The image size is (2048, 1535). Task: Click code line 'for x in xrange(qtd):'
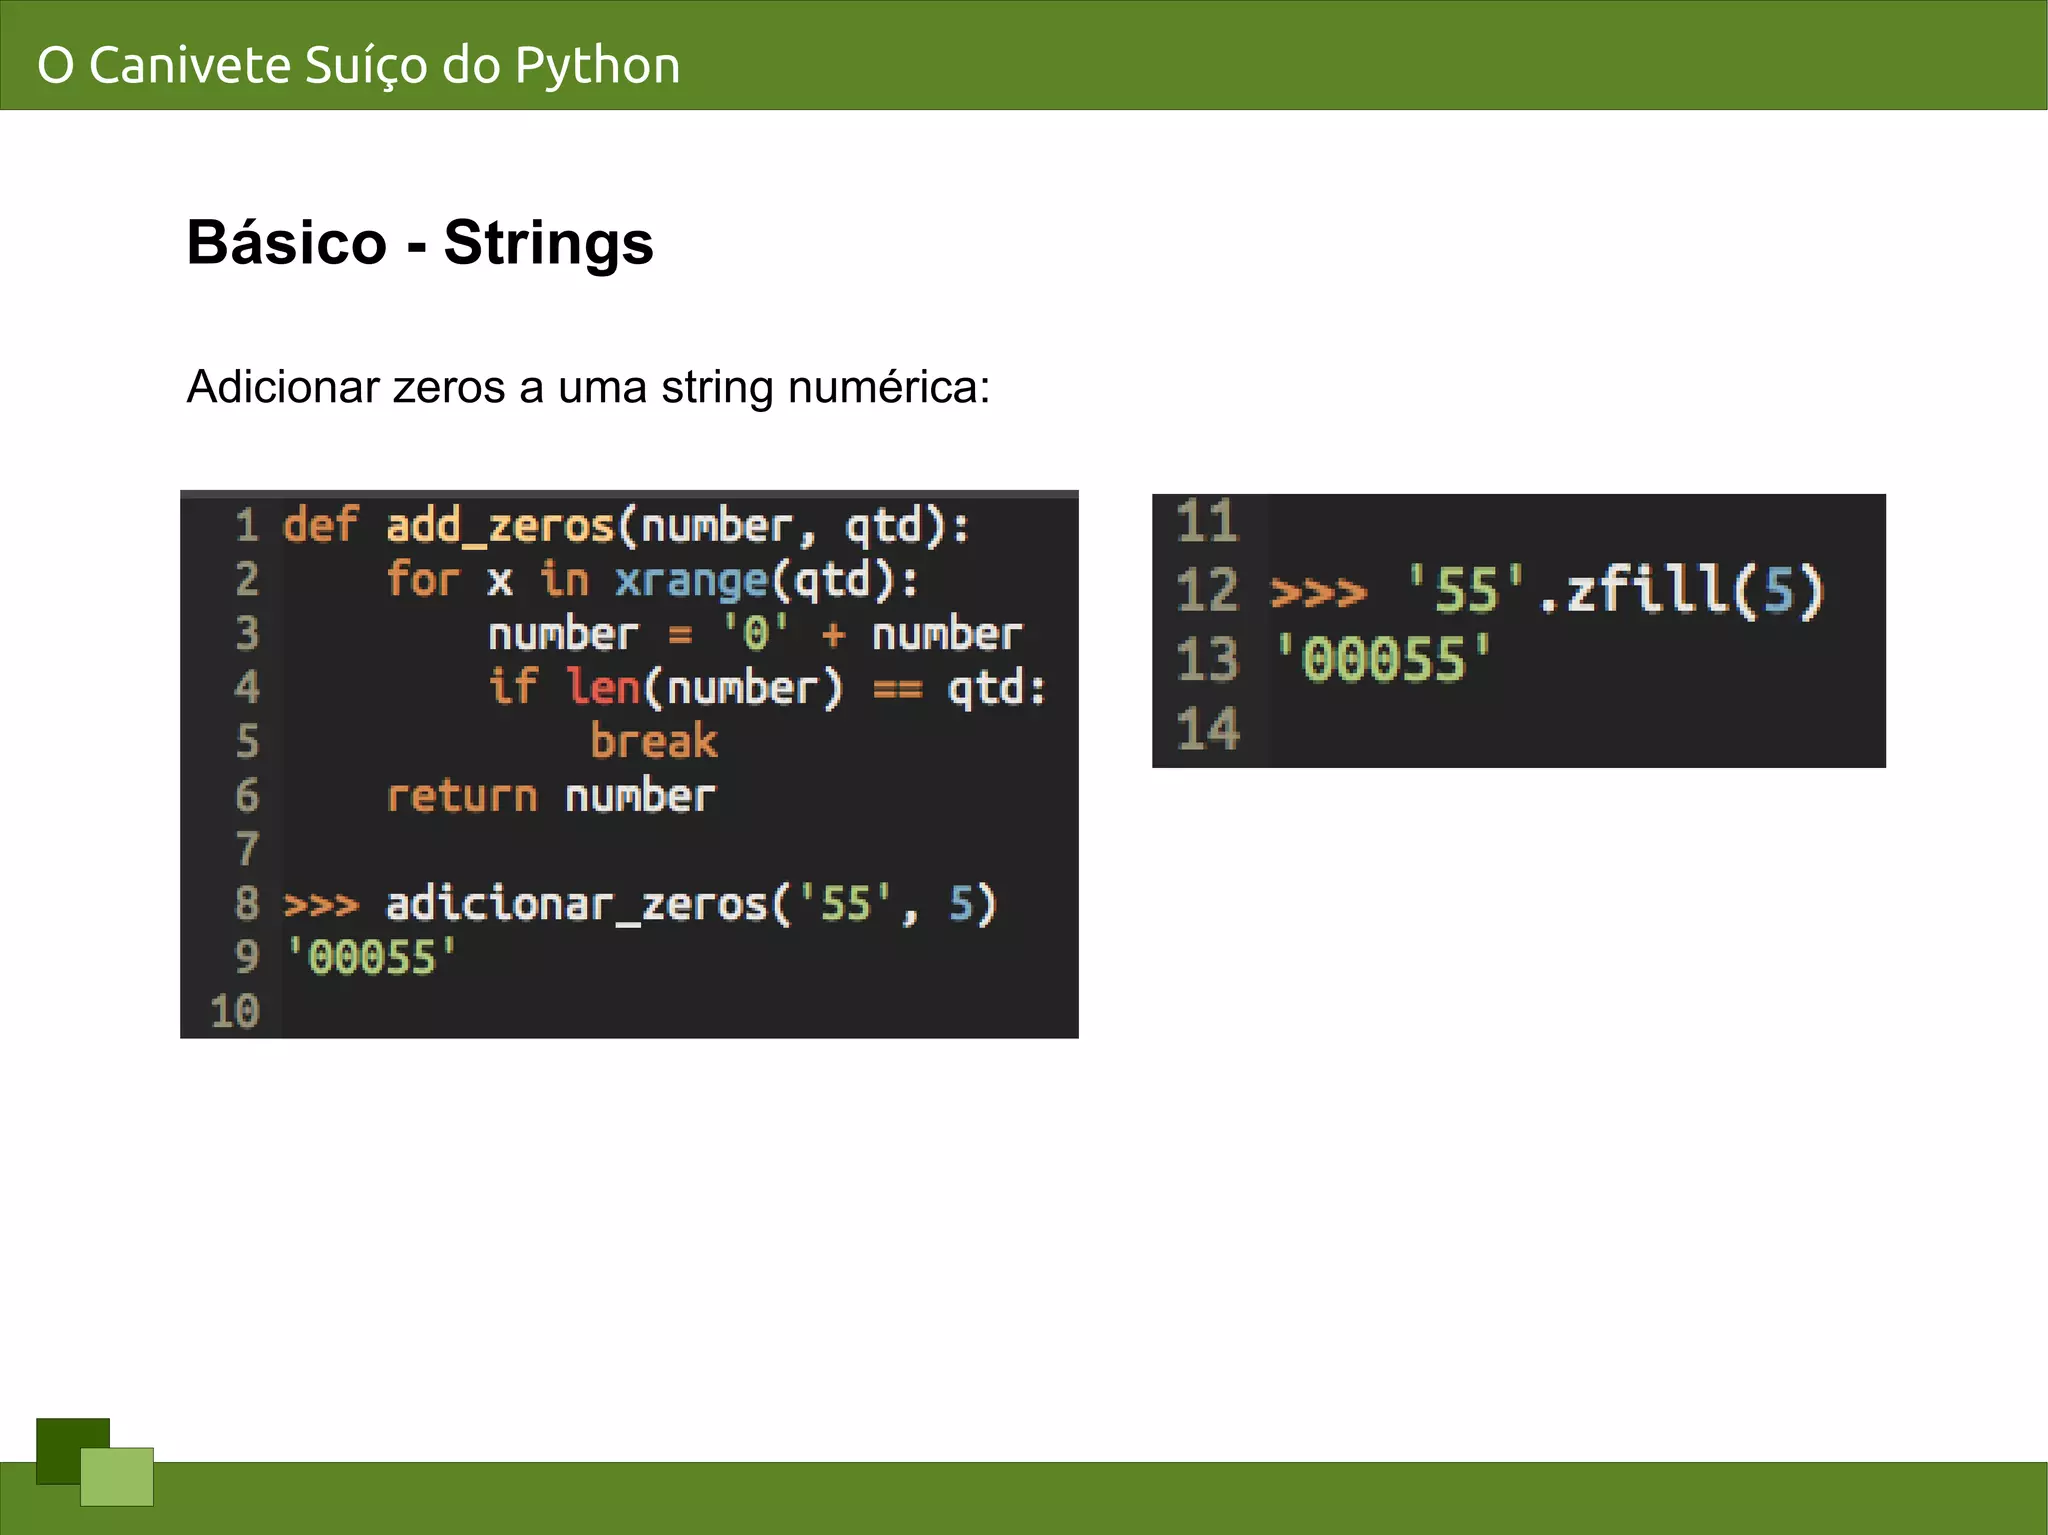(x=652, y=580)
